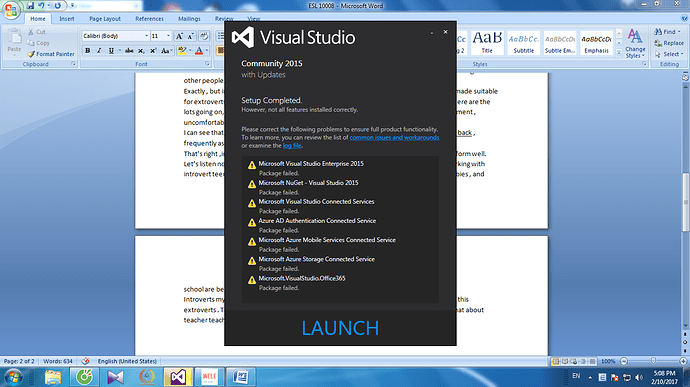Open the highlight color dropdown arrow
The height and width of the screenshot is (387, 690).
[x=190, y=51]
